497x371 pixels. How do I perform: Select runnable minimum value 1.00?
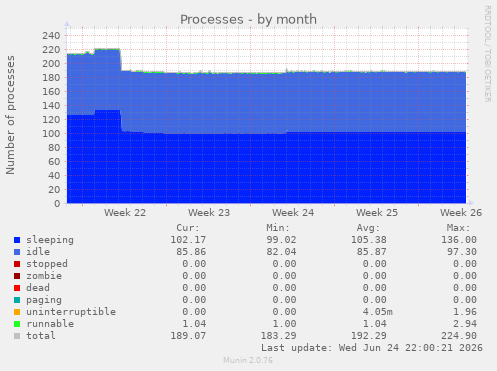point(284,324)
